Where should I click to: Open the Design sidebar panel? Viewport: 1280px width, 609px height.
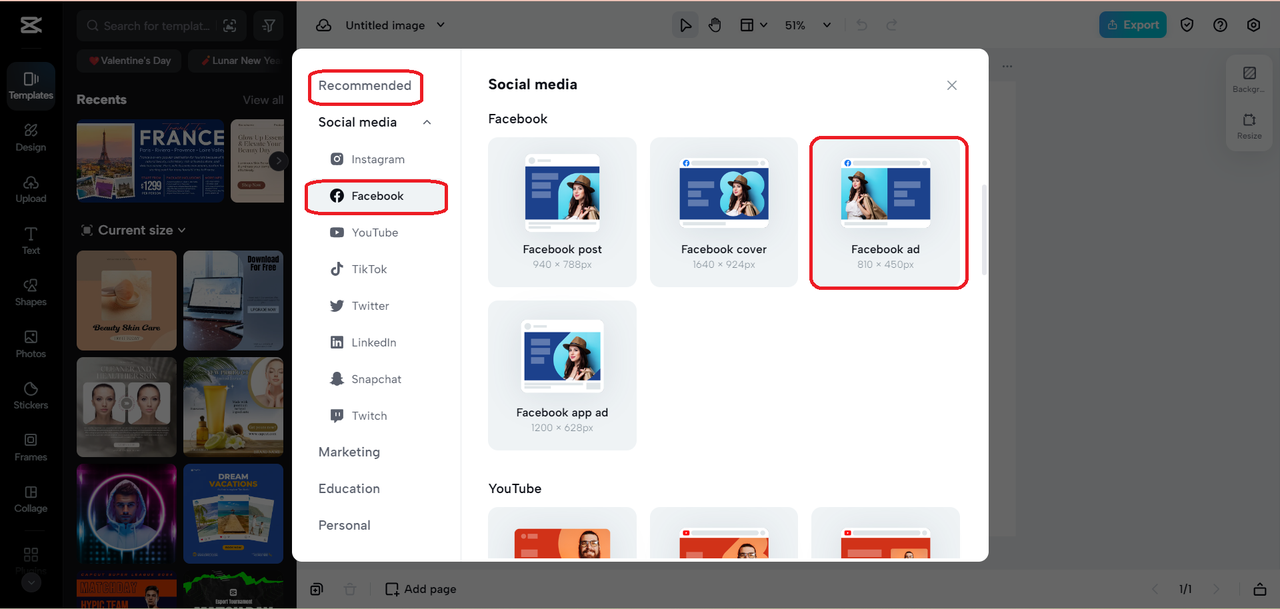click(x=31, y=137)
